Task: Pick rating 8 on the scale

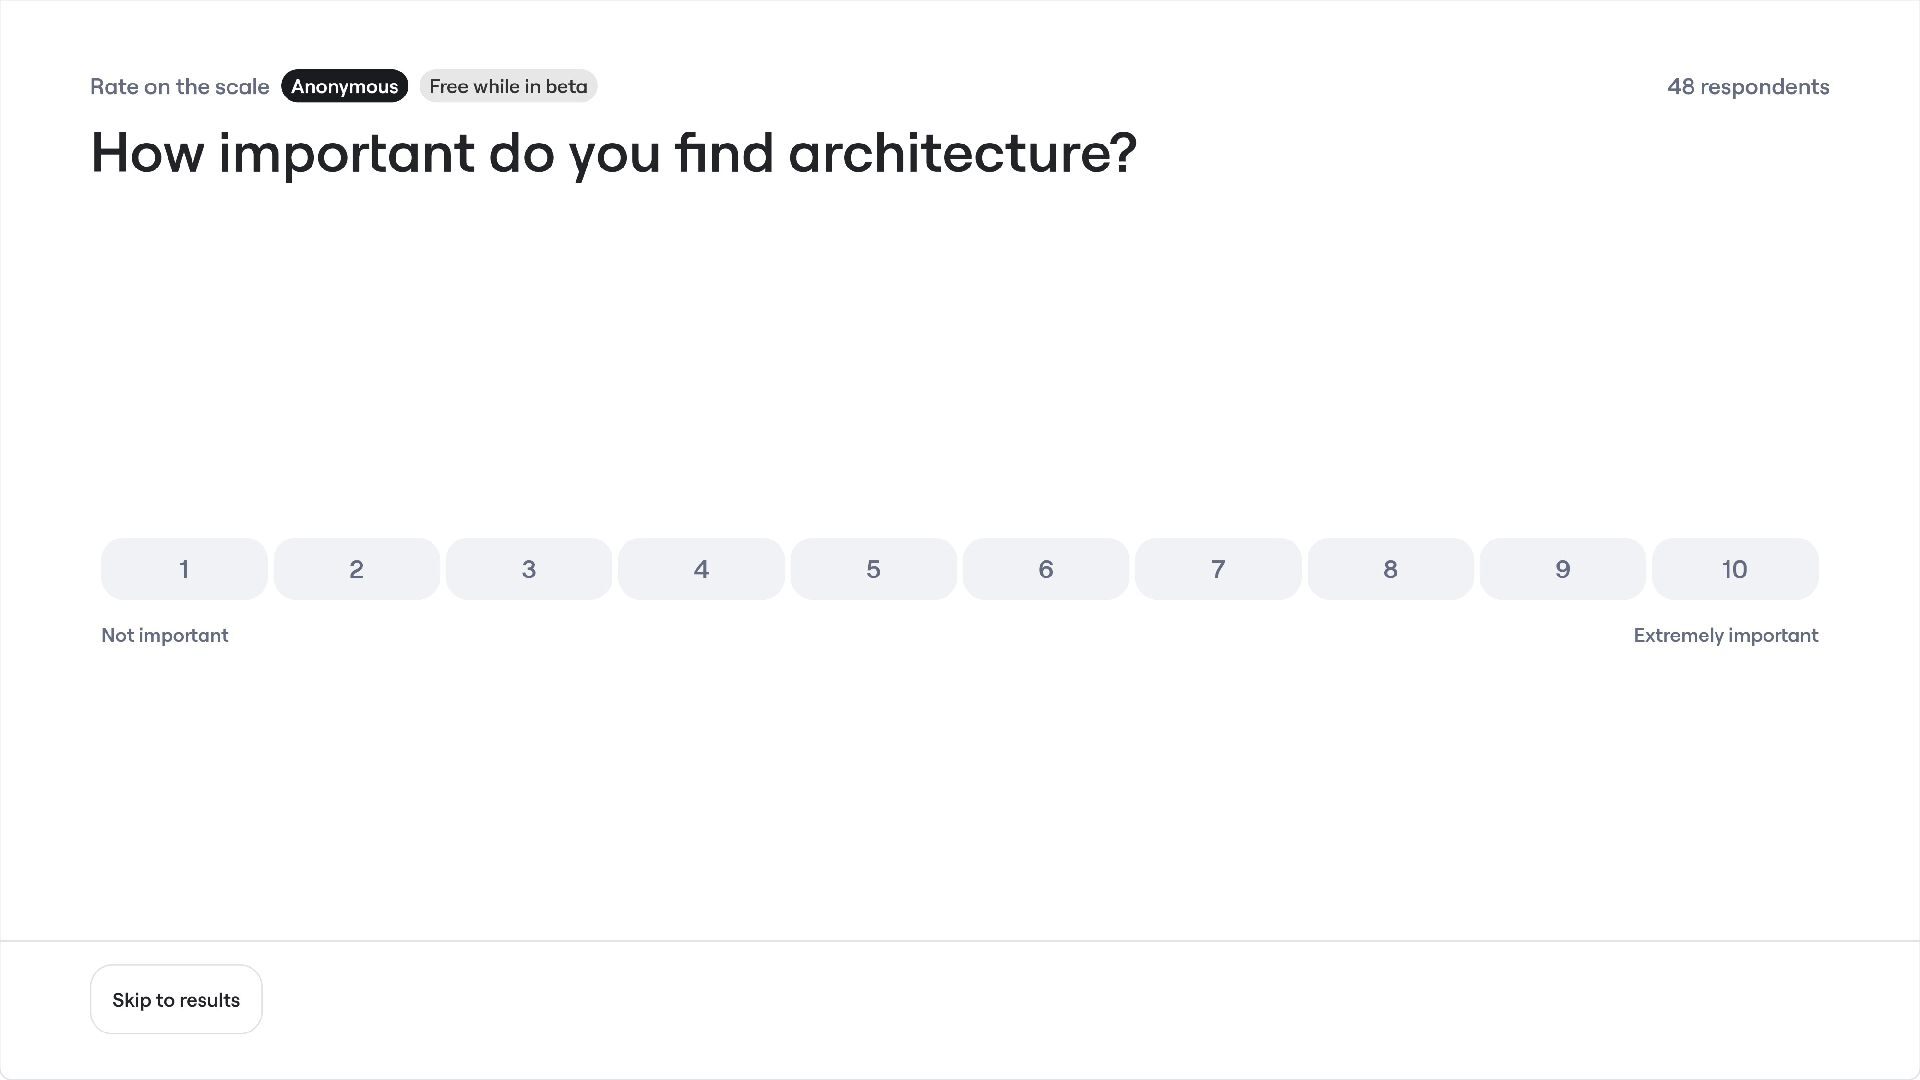Action: click(1390, 569)
